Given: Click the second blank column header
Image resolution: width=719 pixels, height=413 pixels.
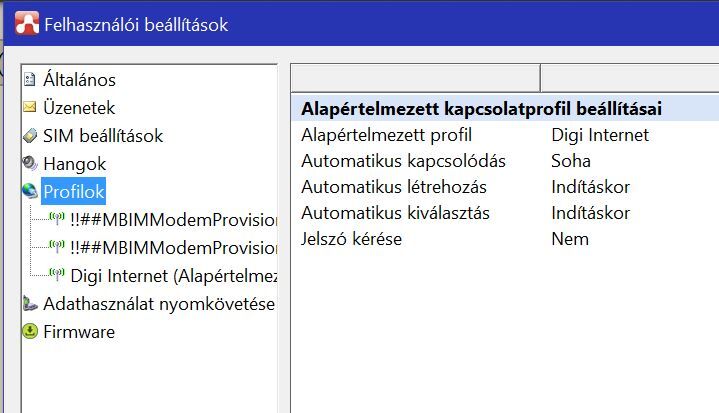Looking at the screenshot, I should click(629, 77).
